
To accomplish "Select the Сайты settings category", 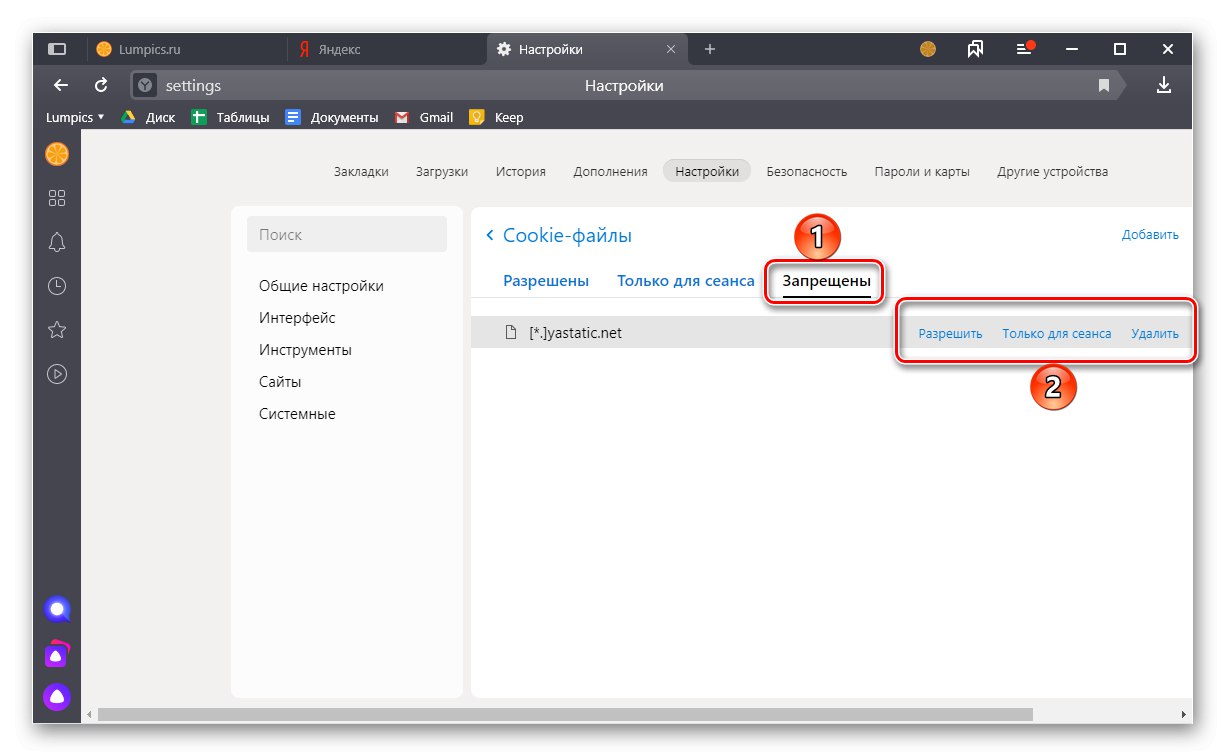I will 281,381.
